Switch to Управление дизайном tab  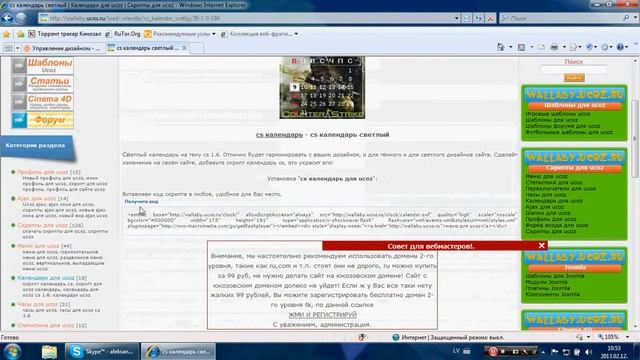(62, 48)
